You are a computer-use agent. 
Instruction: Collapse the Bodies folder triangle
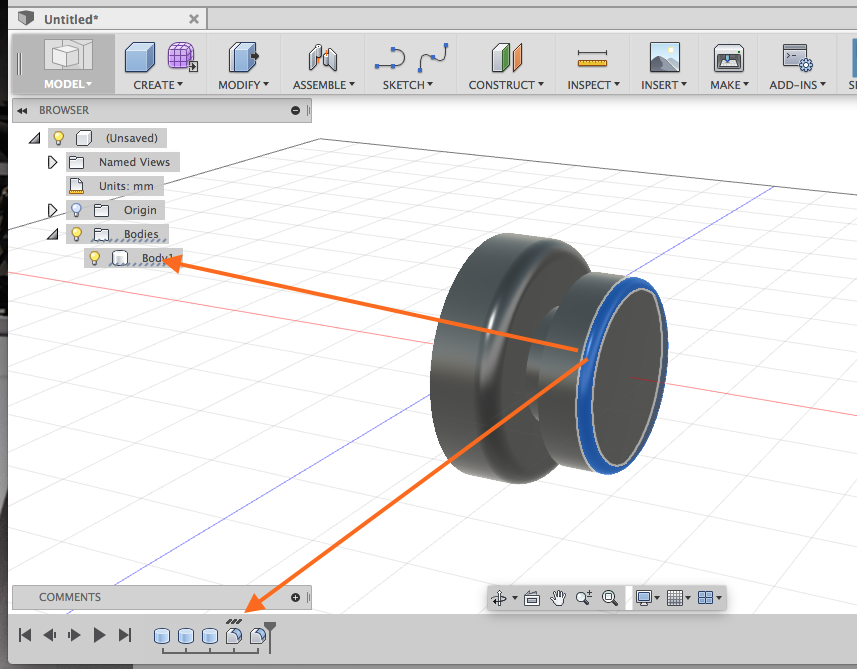[53, 234]
